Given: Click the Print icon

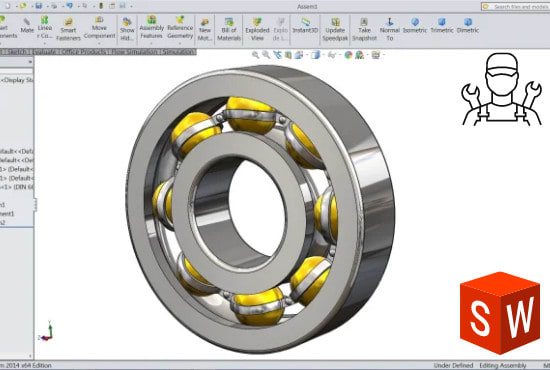Looking at the screenshot, I should [x=54, y=6].
